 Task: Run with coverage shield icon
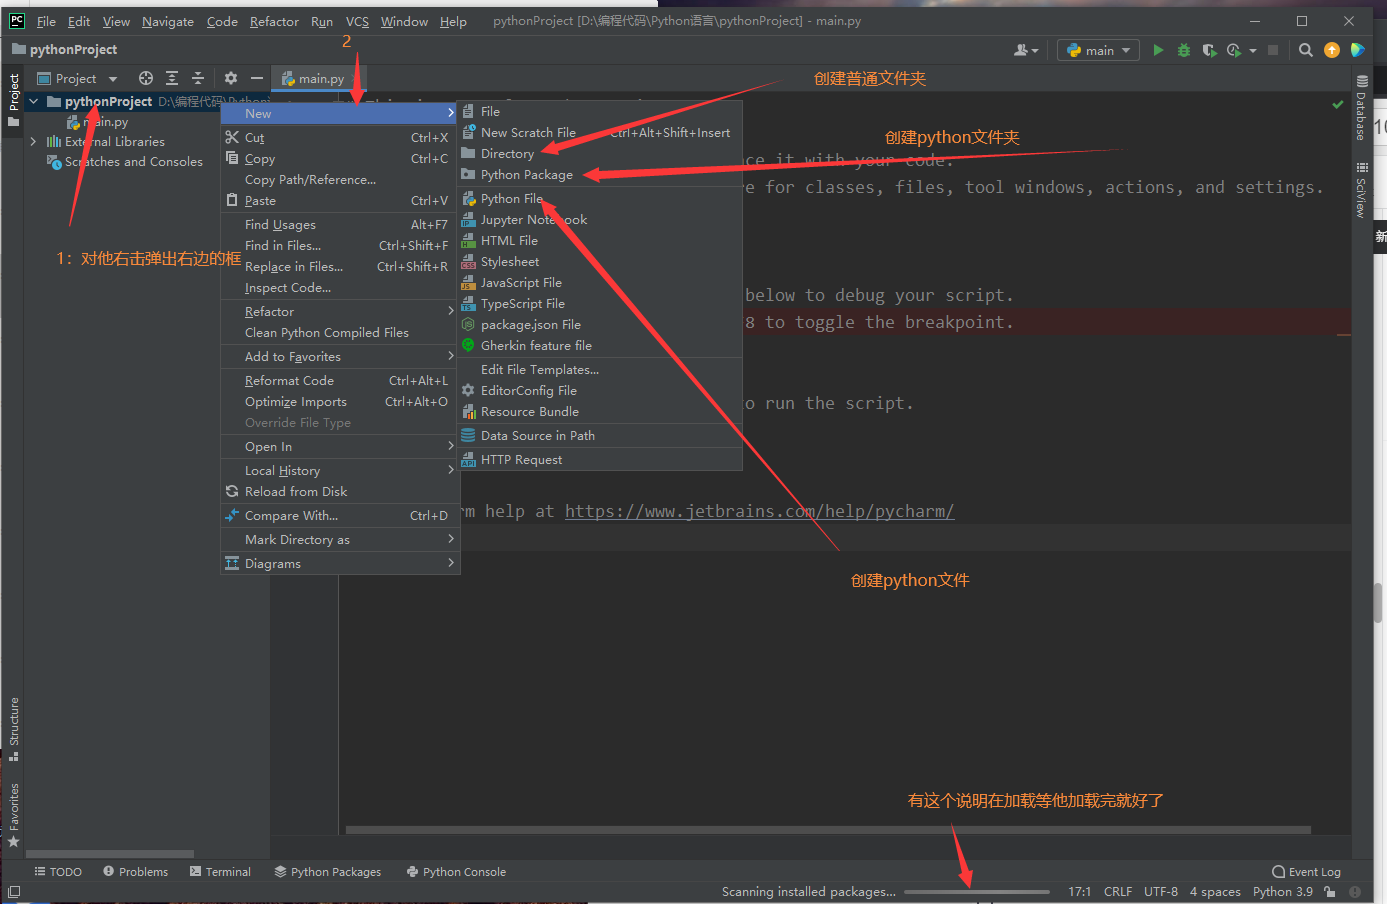click(x=1209, y=50)
